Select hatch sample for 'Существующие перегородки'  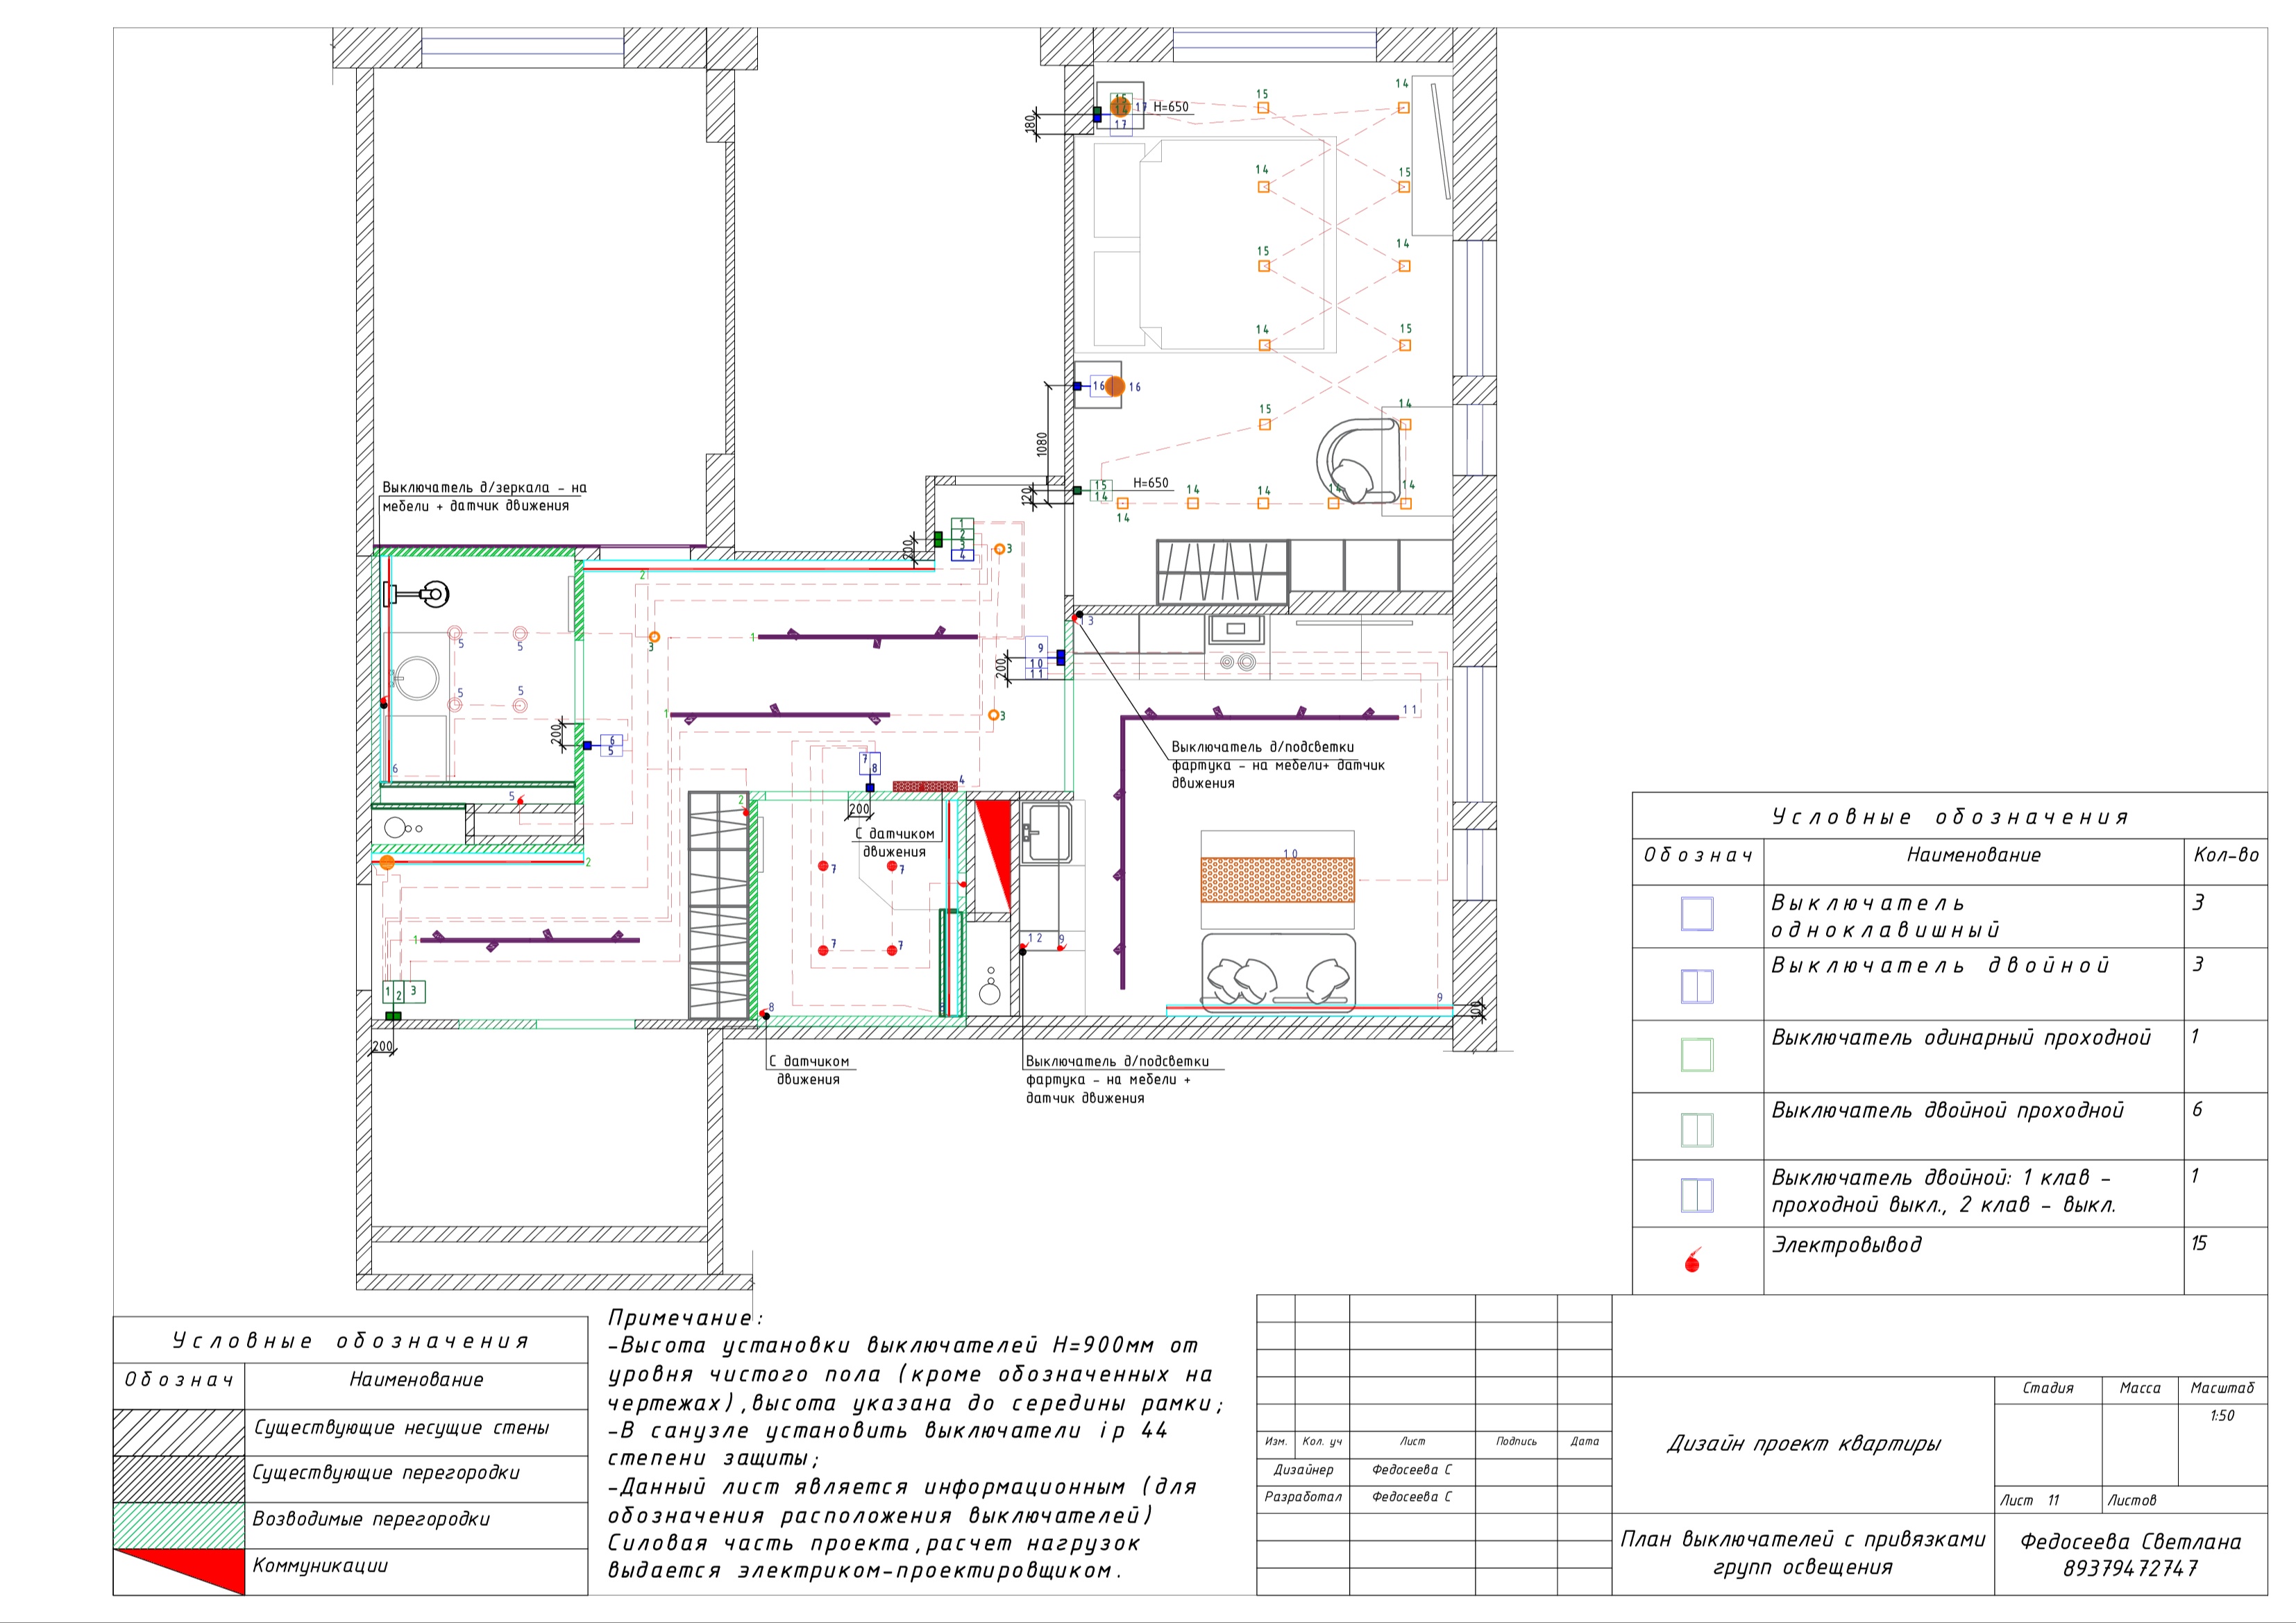click(179, 1478)
